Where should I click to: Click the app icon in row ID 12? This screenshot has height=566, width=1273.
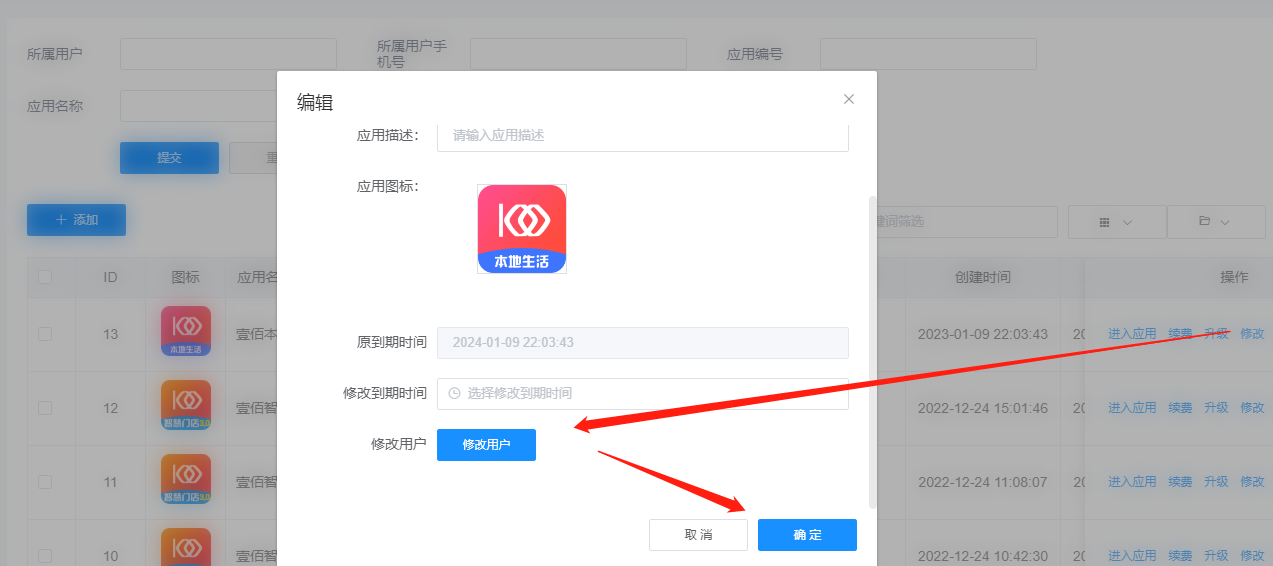pos(186,405)
